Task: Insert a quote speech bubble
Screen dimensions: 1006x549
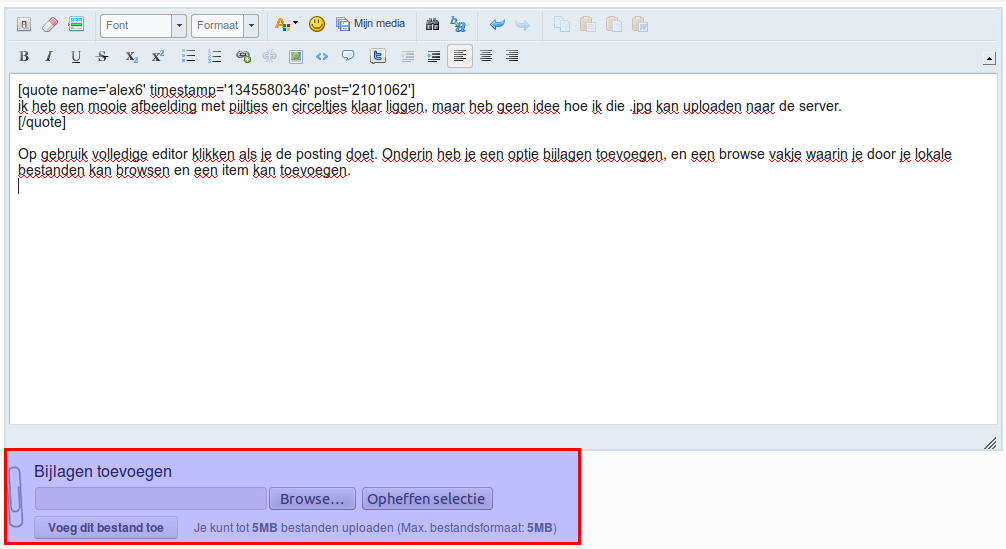Action: (348, 56)
